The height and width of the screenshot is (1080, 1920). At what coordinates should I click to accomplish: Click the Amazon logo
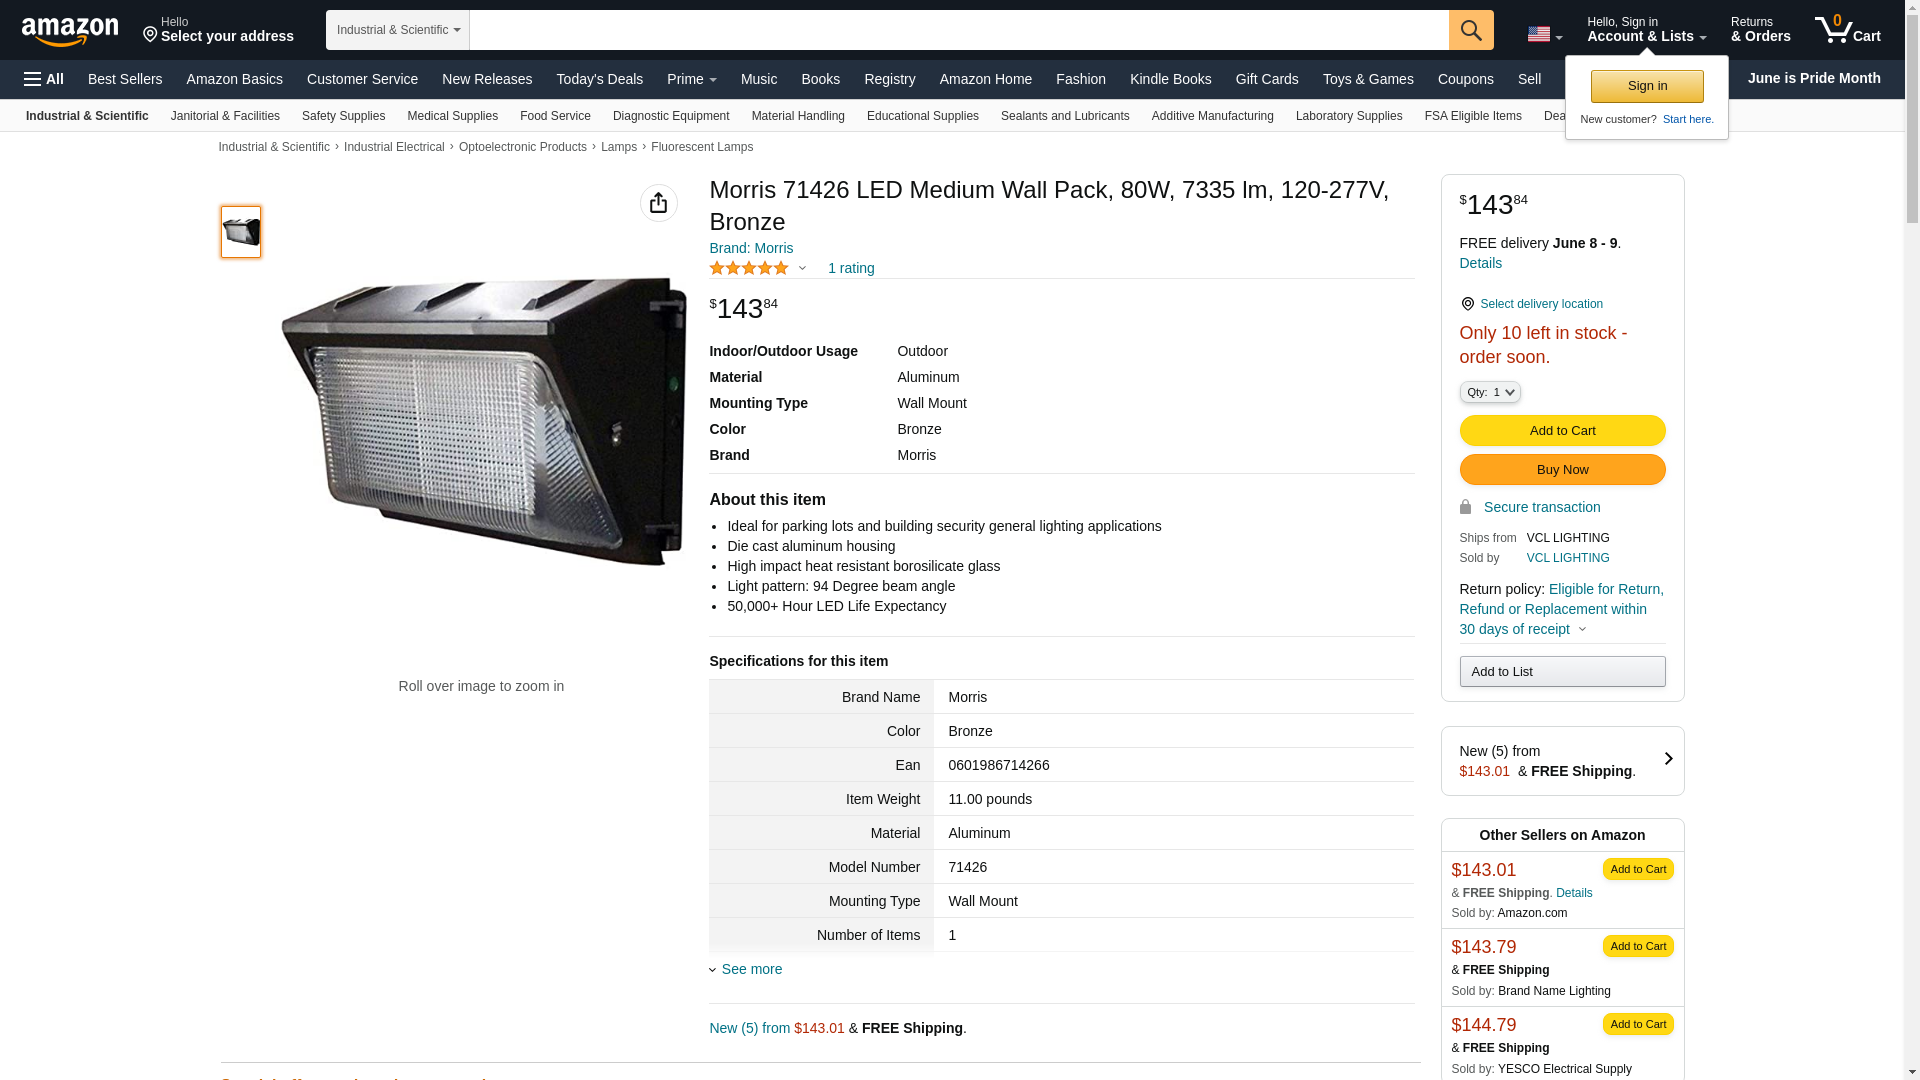[x=70, y=32]
